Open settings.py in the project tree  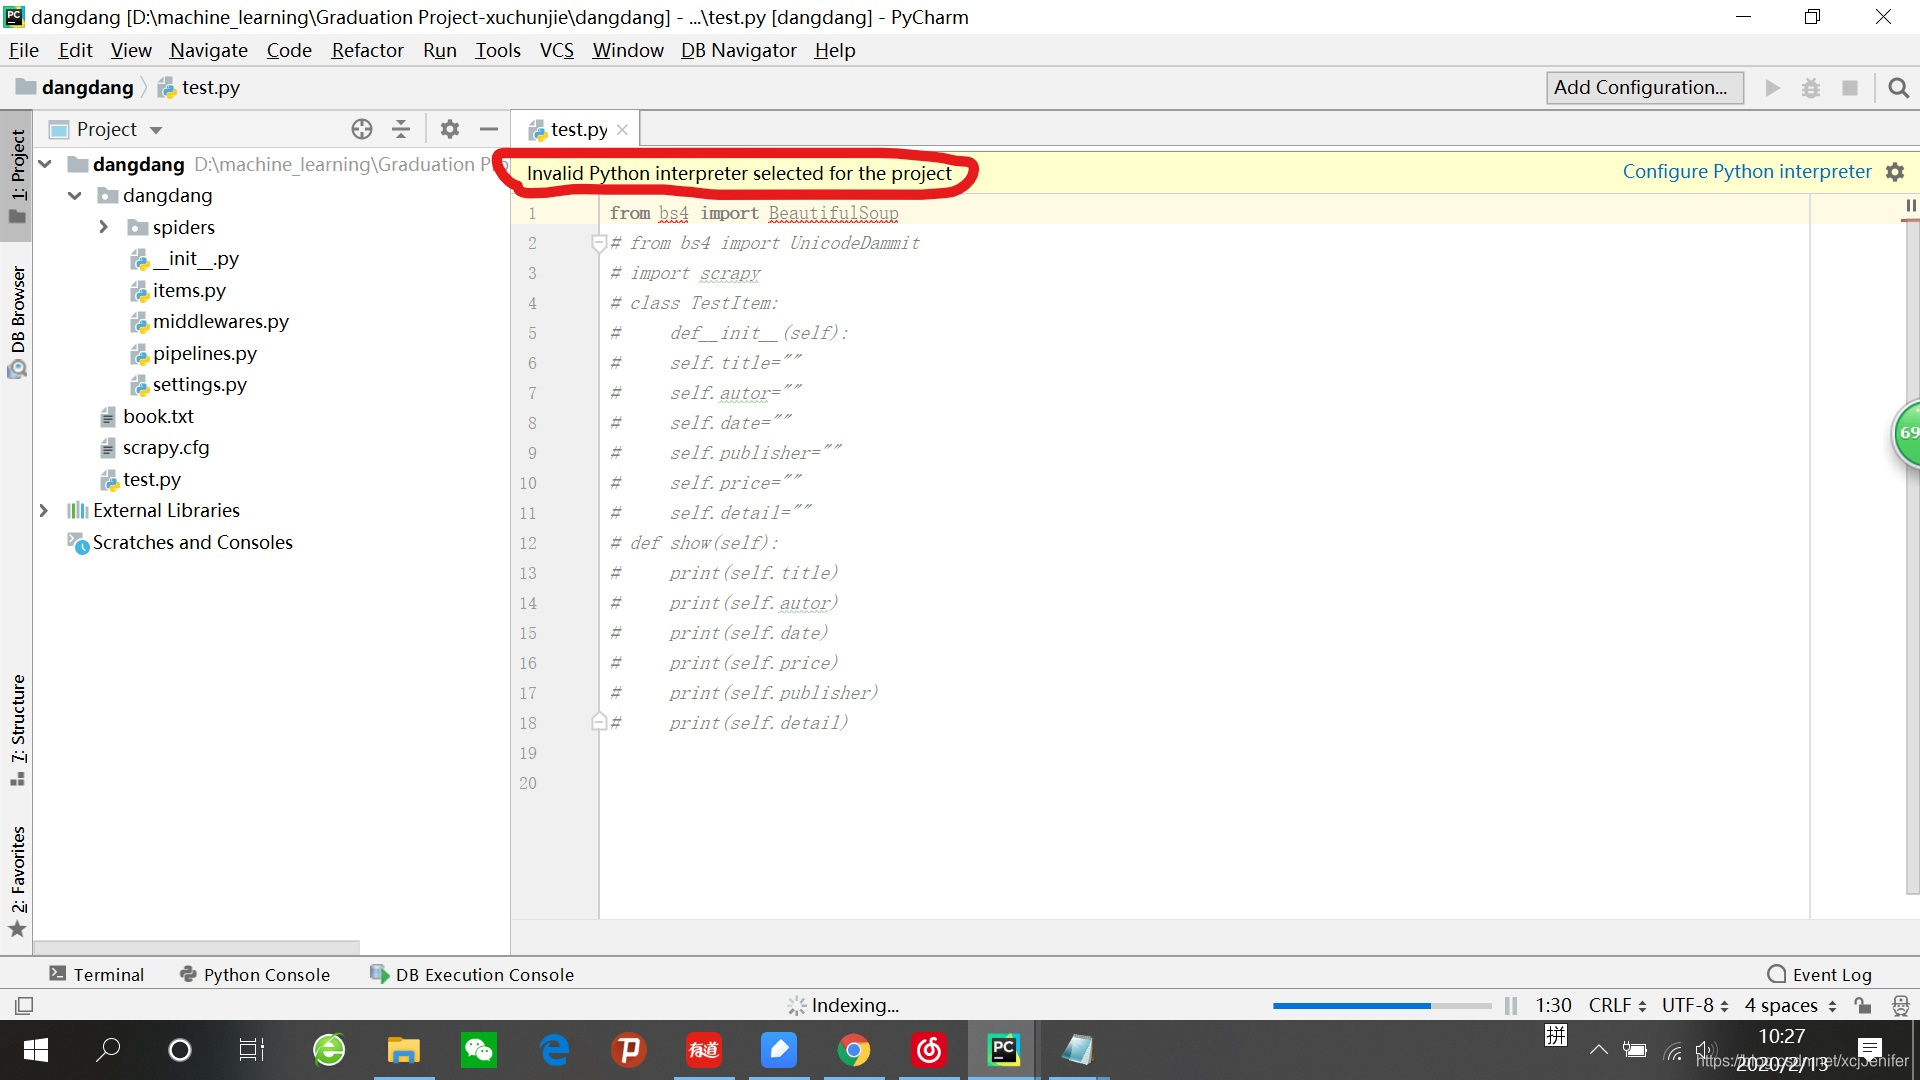(199, 384)
